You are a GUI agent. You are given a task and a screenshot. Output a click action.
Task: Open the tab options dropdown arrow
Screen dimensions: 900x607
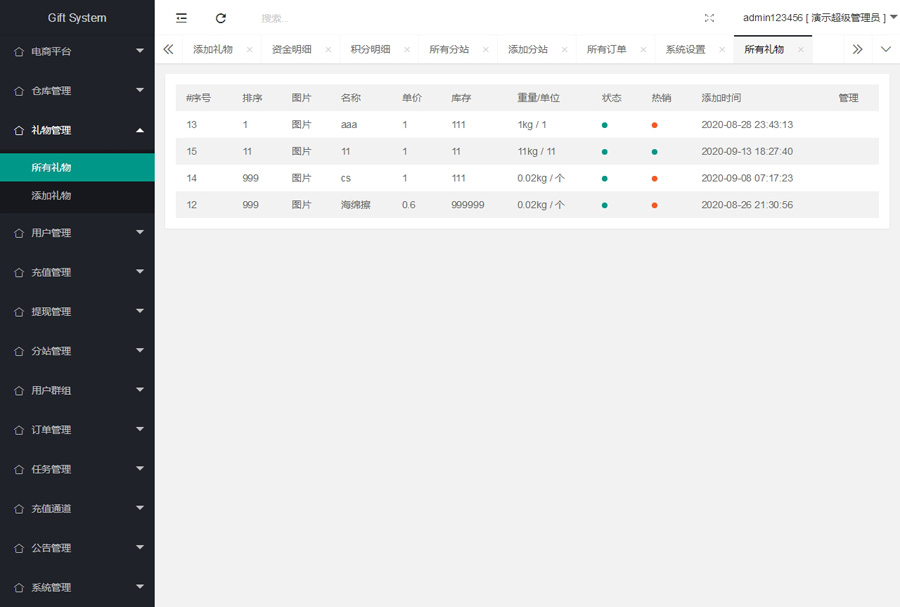click(885, 50)
